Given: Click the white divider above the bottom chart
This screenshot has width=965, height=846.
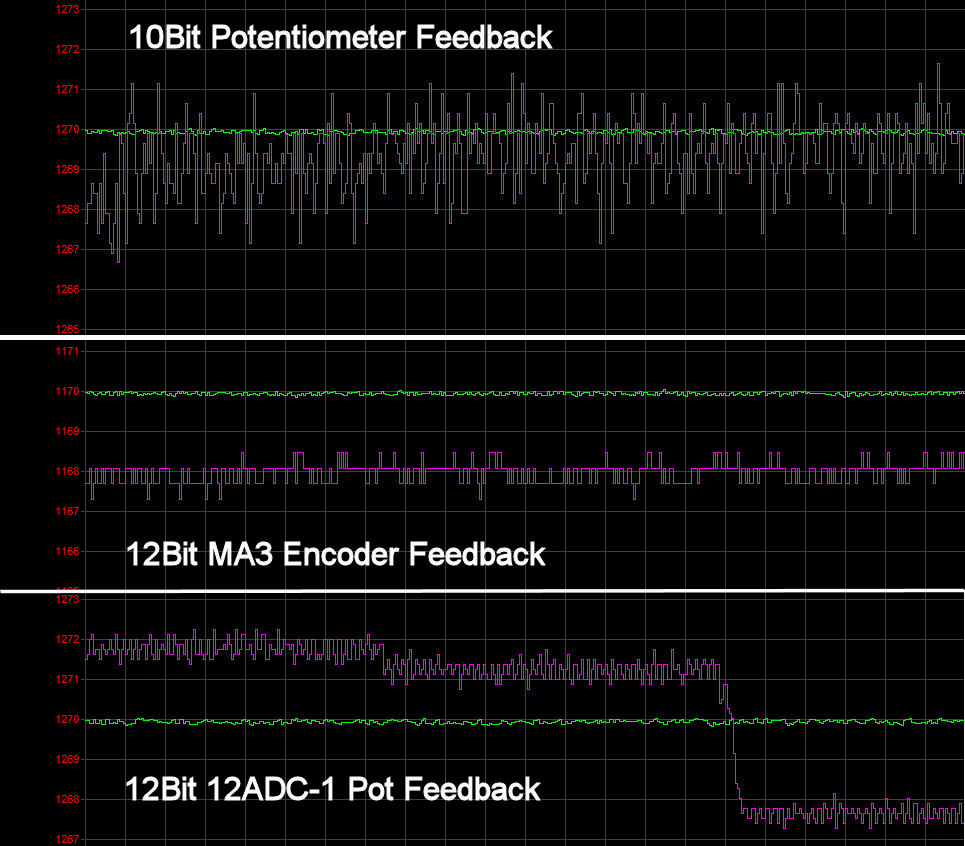Looking at the screenshot, I should tap(482, 591).
